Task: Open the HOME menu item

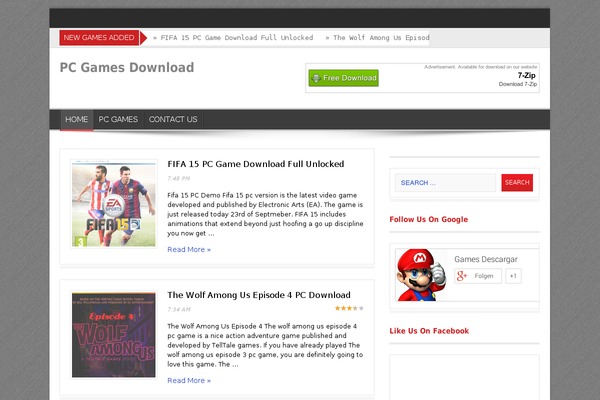Action: [x=77, y=119]
